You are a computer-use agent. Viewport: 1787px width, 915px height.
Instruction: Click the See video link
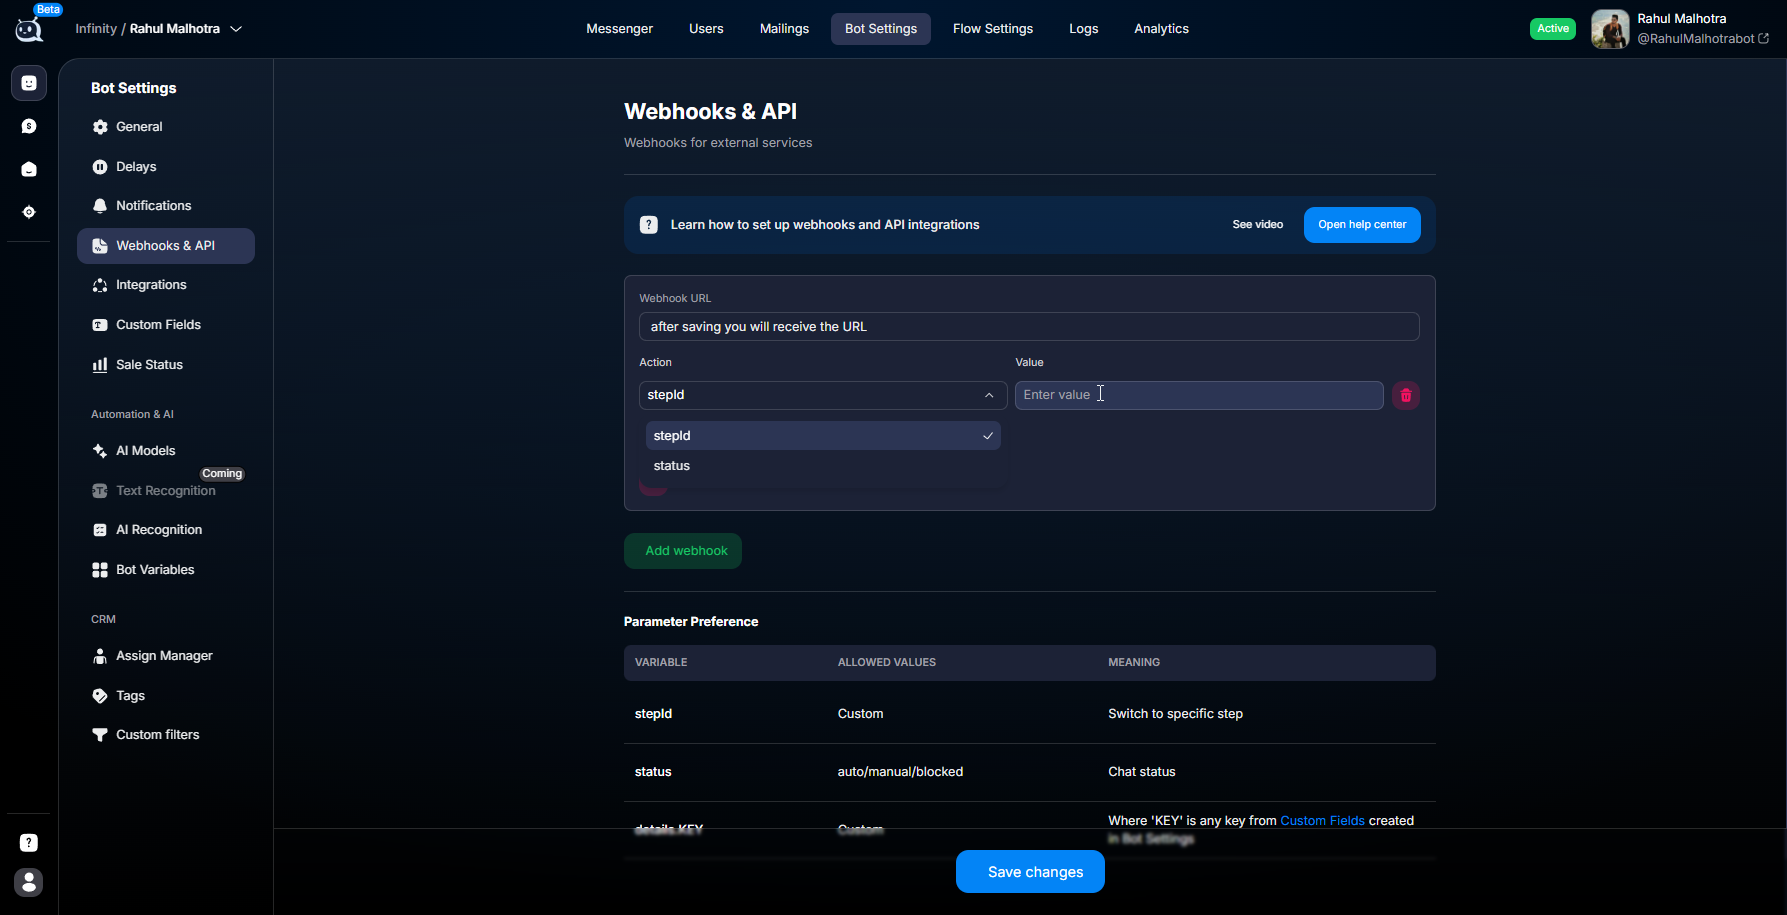coord(1257,225)
